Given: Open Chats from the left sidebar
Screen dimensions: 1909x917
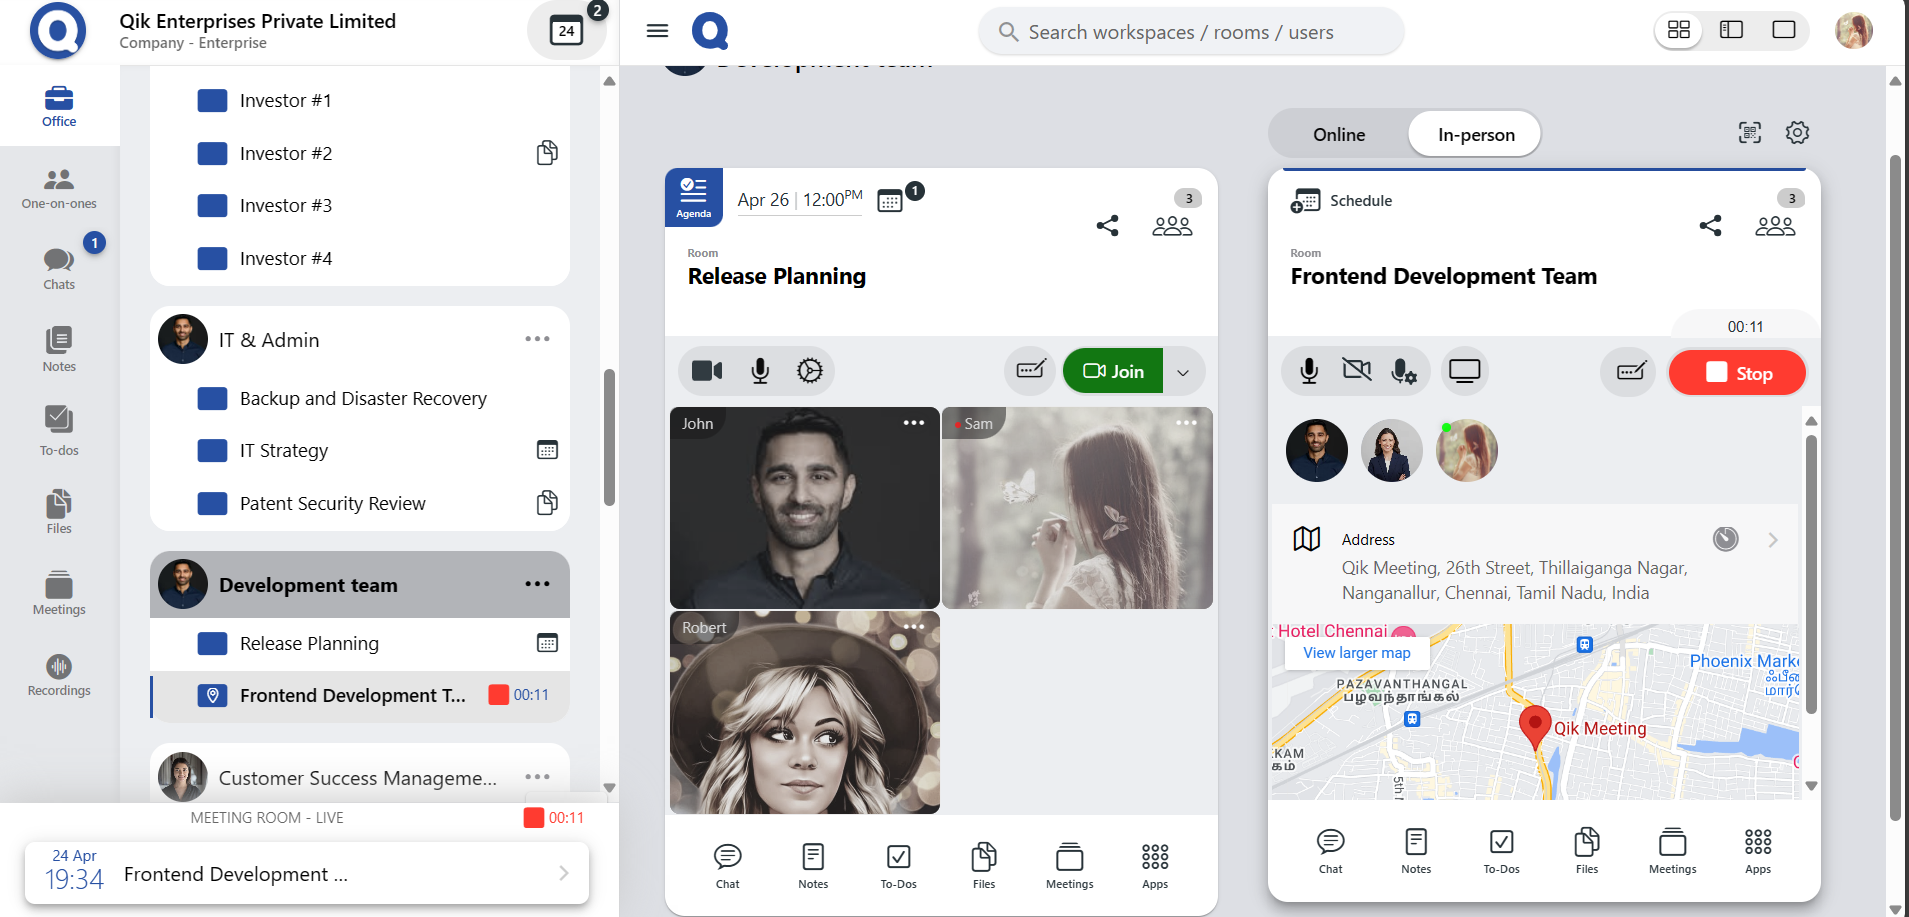Looking at the screenshot, I should click(x=59, y=268).
